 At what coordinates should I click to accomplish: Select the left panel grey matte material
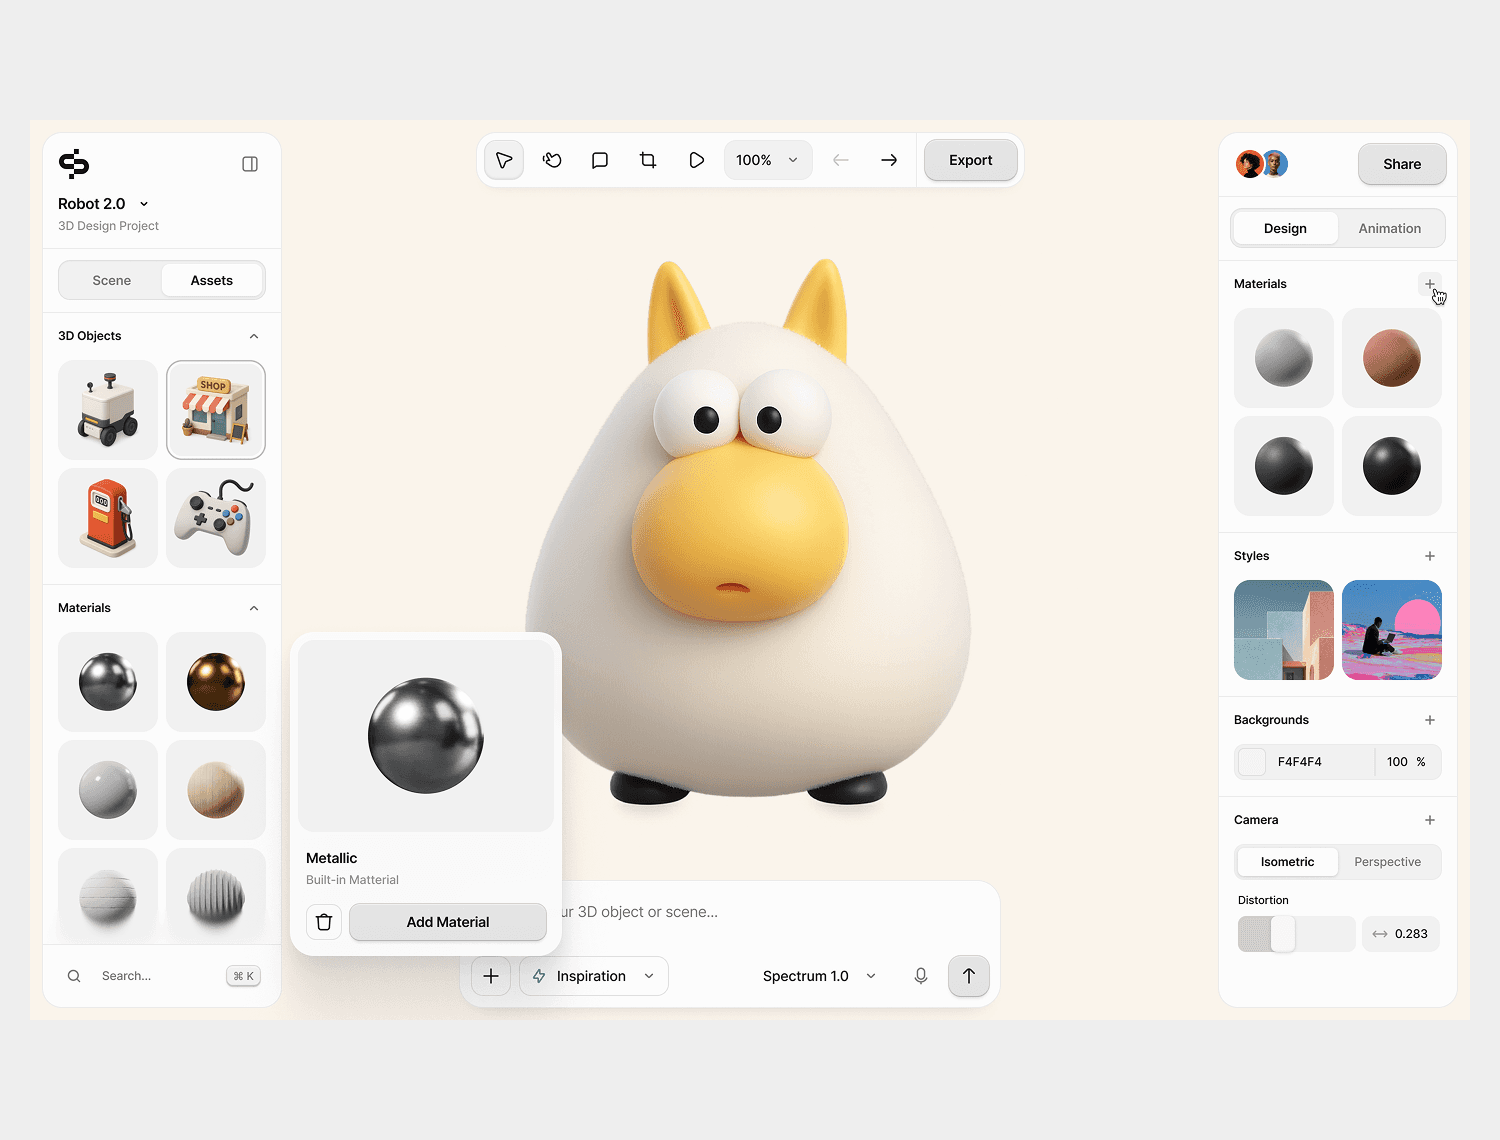click(108, 790)
